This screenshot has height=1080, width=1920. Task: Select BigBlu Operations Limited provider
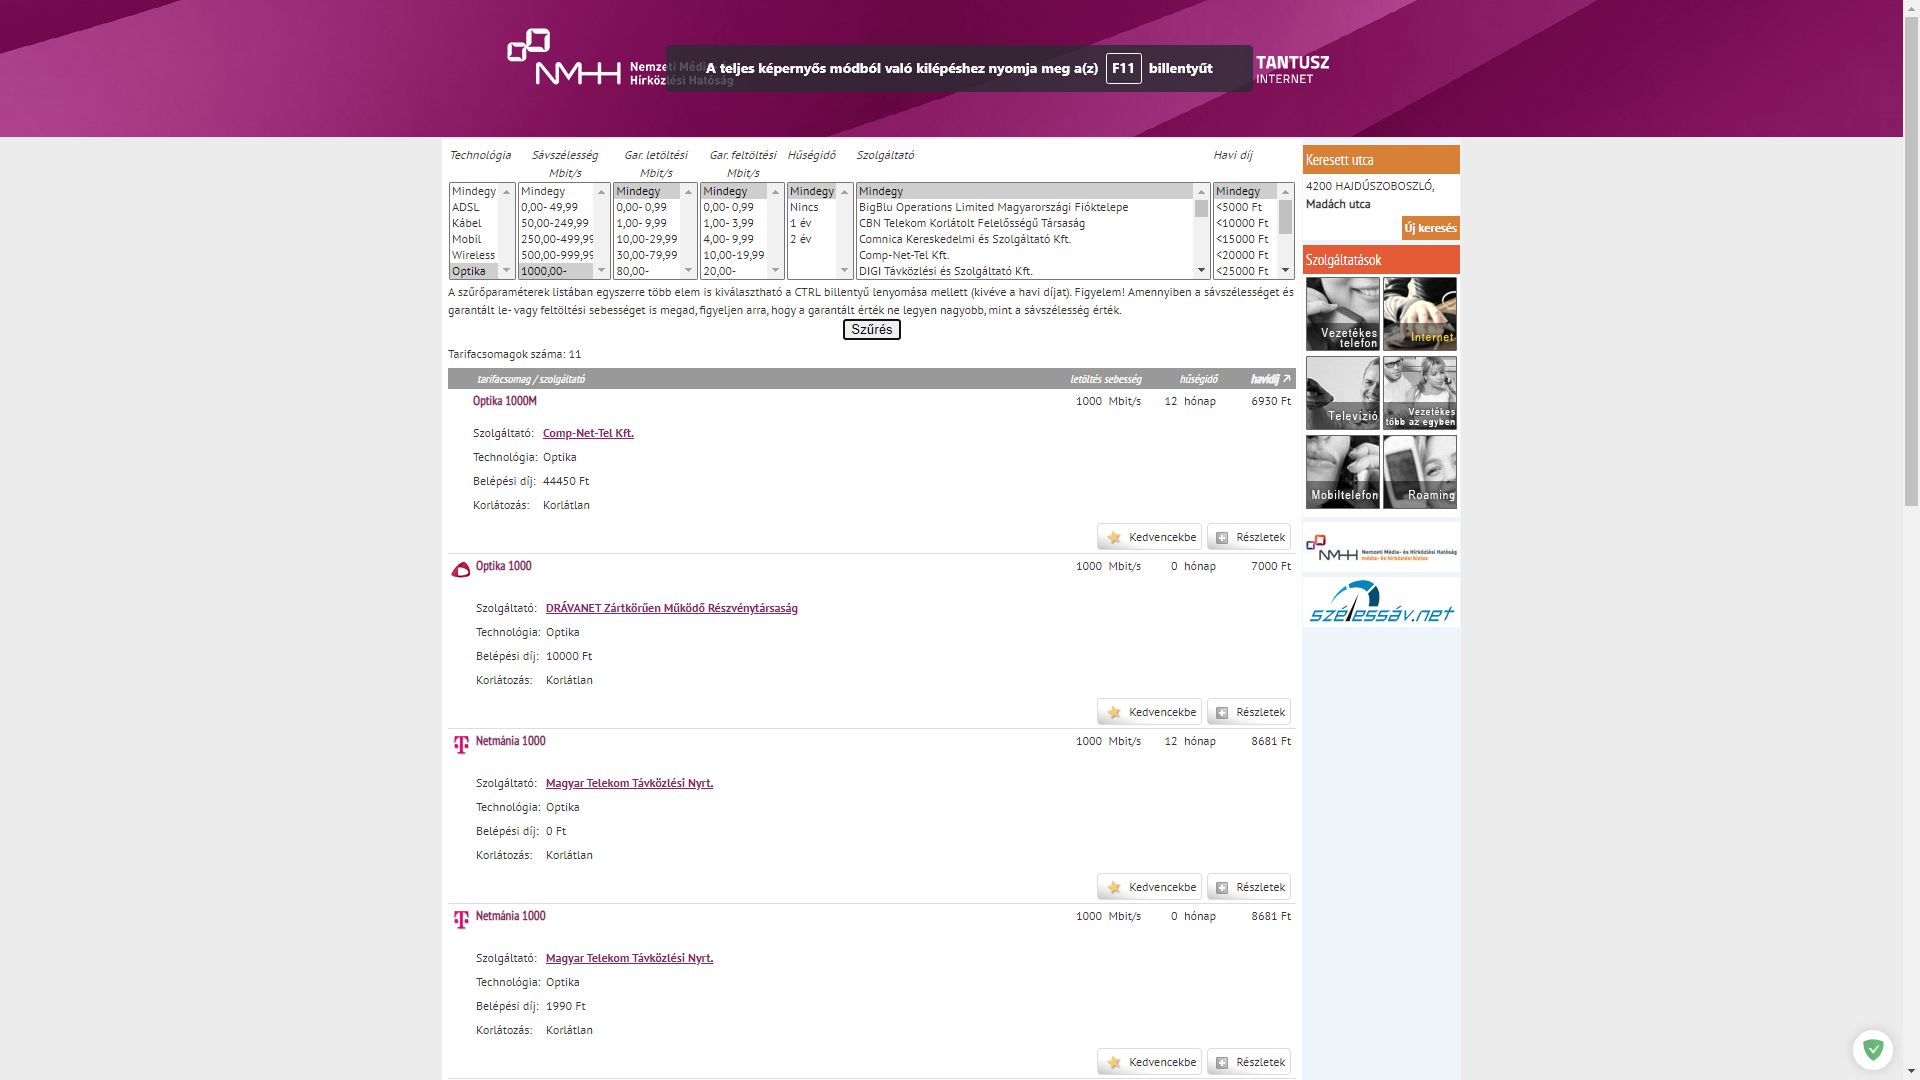[1025, 207]
